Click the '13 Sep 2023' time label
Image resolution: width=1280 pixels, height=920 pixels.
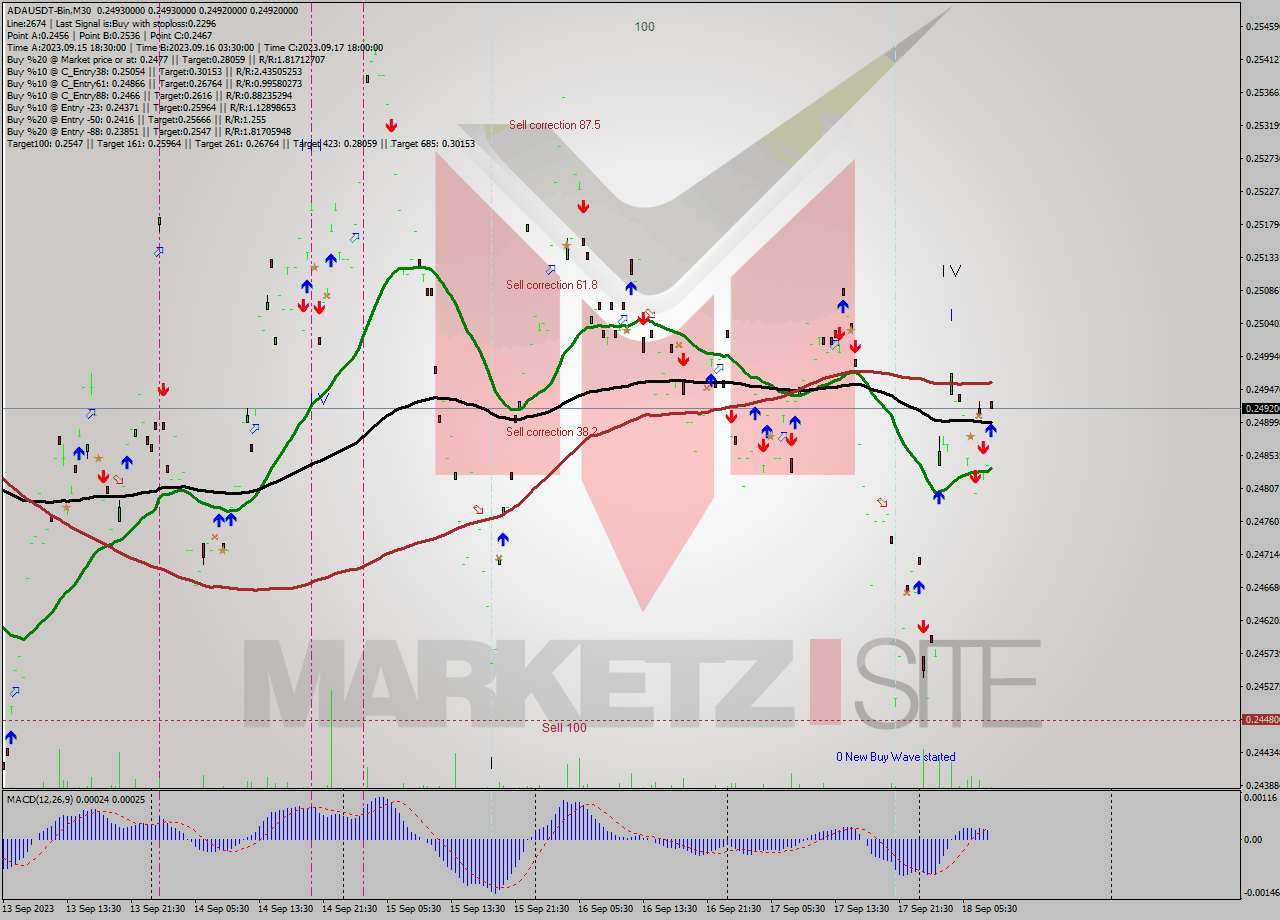click(30, 909)
